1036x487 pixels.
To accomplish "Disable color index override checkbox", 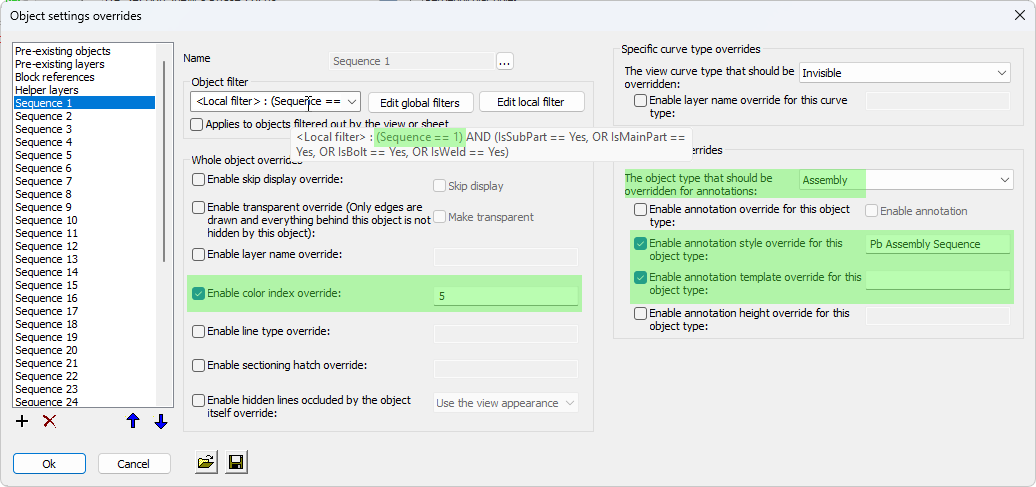I will click(x=198, y=294).
